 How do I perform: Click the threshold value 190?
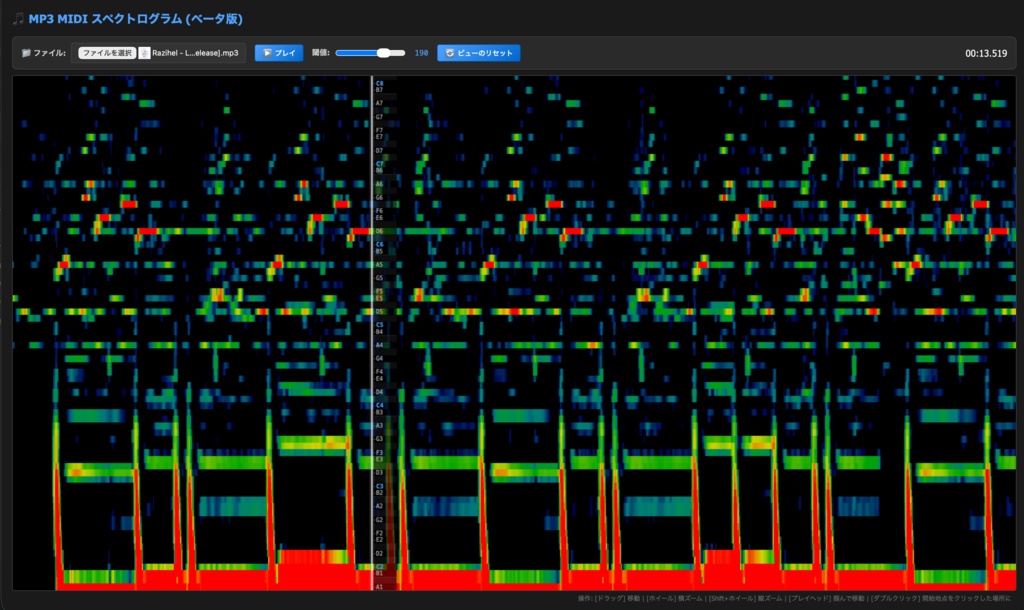click(x=421, y=53)
